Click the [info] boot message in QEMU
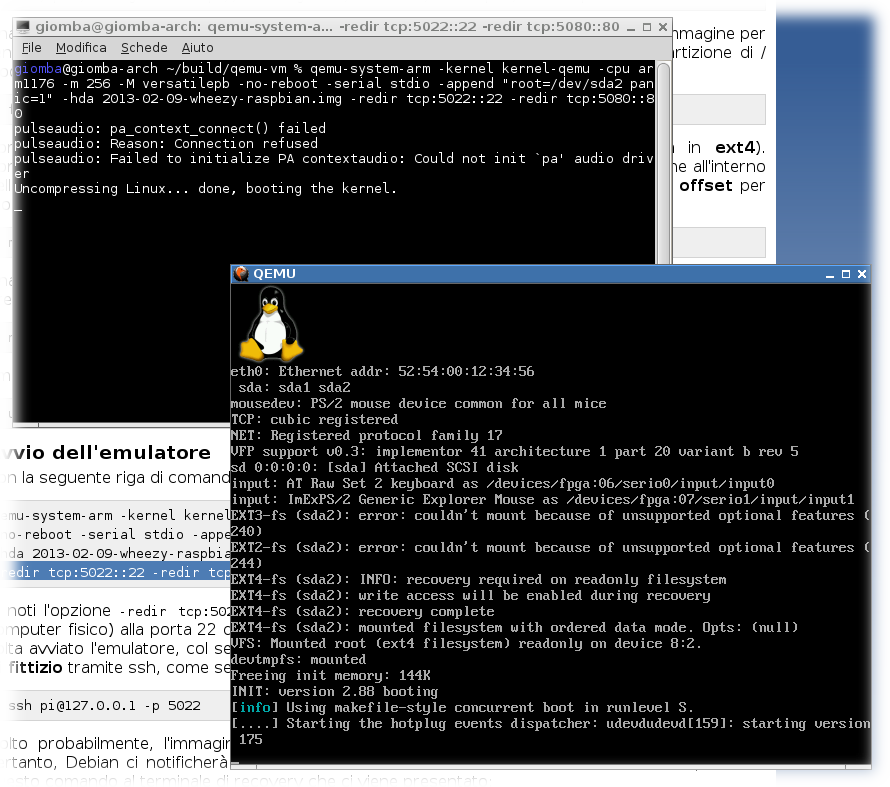The width and height of the screenshot is (890, 787). (x=249, y=707)
